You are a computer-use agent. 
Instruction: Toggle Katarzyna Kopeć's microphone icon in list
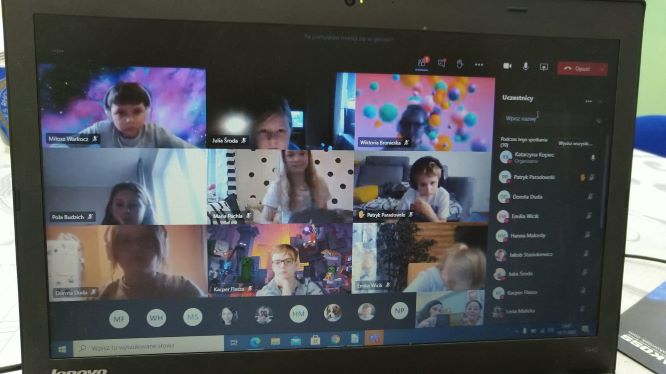coord(593,157)
